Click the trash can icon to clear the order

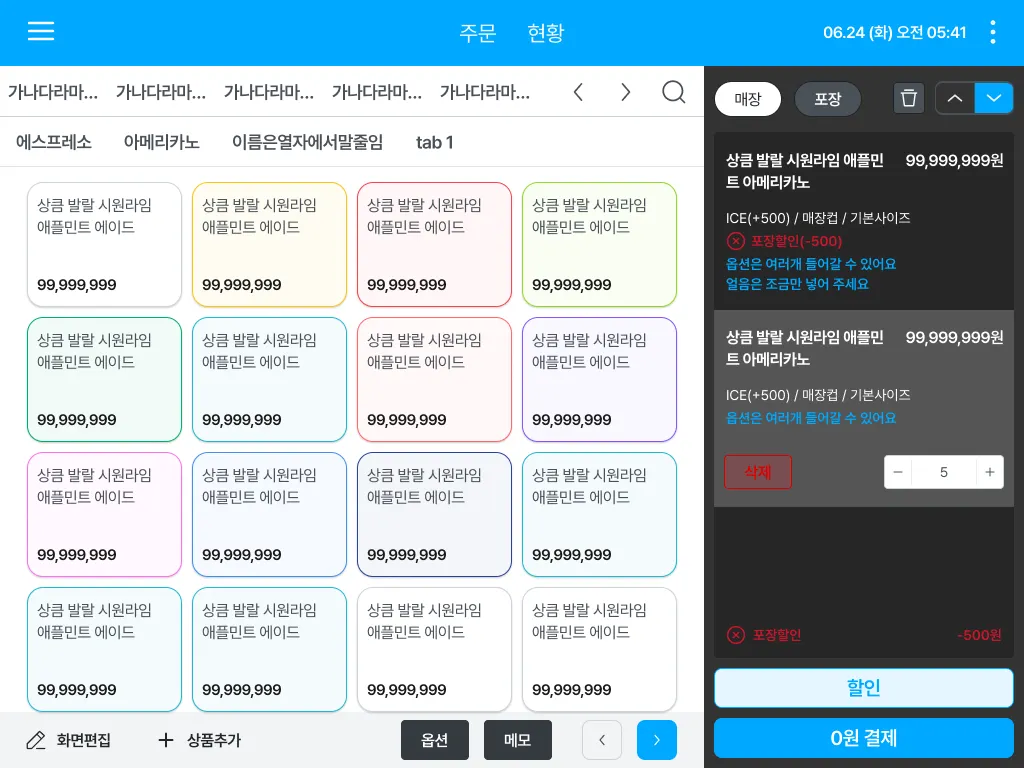pos(908,99)
